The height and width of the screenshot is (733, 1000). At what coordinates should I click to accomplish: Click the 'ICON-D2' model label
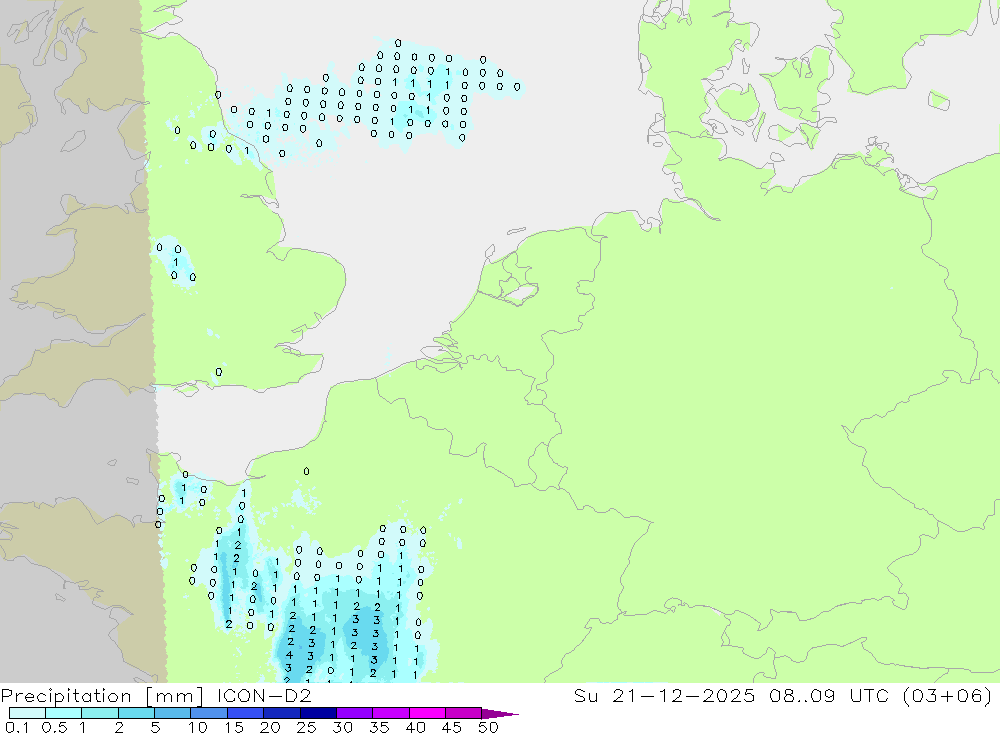(264, 695)
